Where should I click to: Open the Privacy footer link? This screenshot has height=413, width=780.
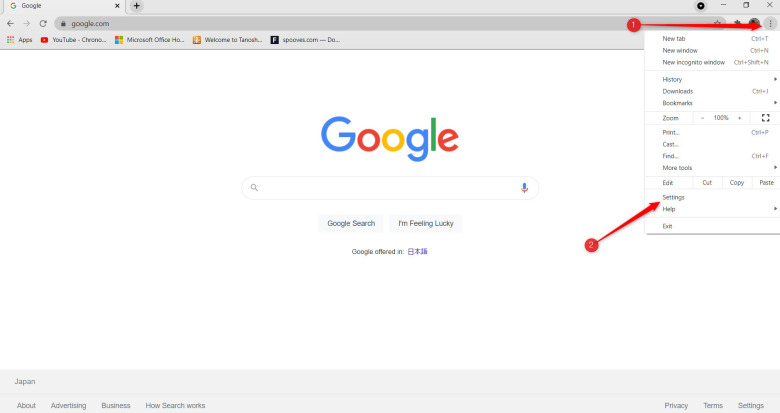pos(677,406)
